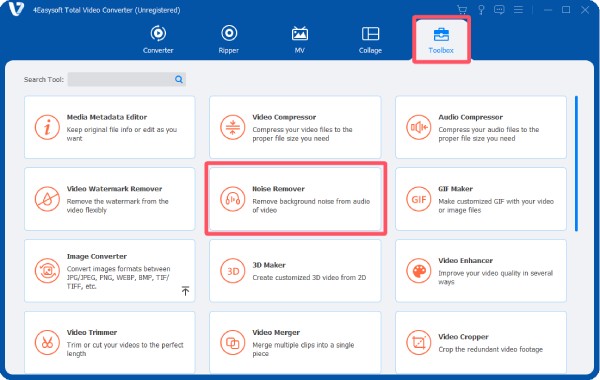The image size is (600, 380).
Task: Maximize the 4Easysoft window
Action: [x=566, y=10]
